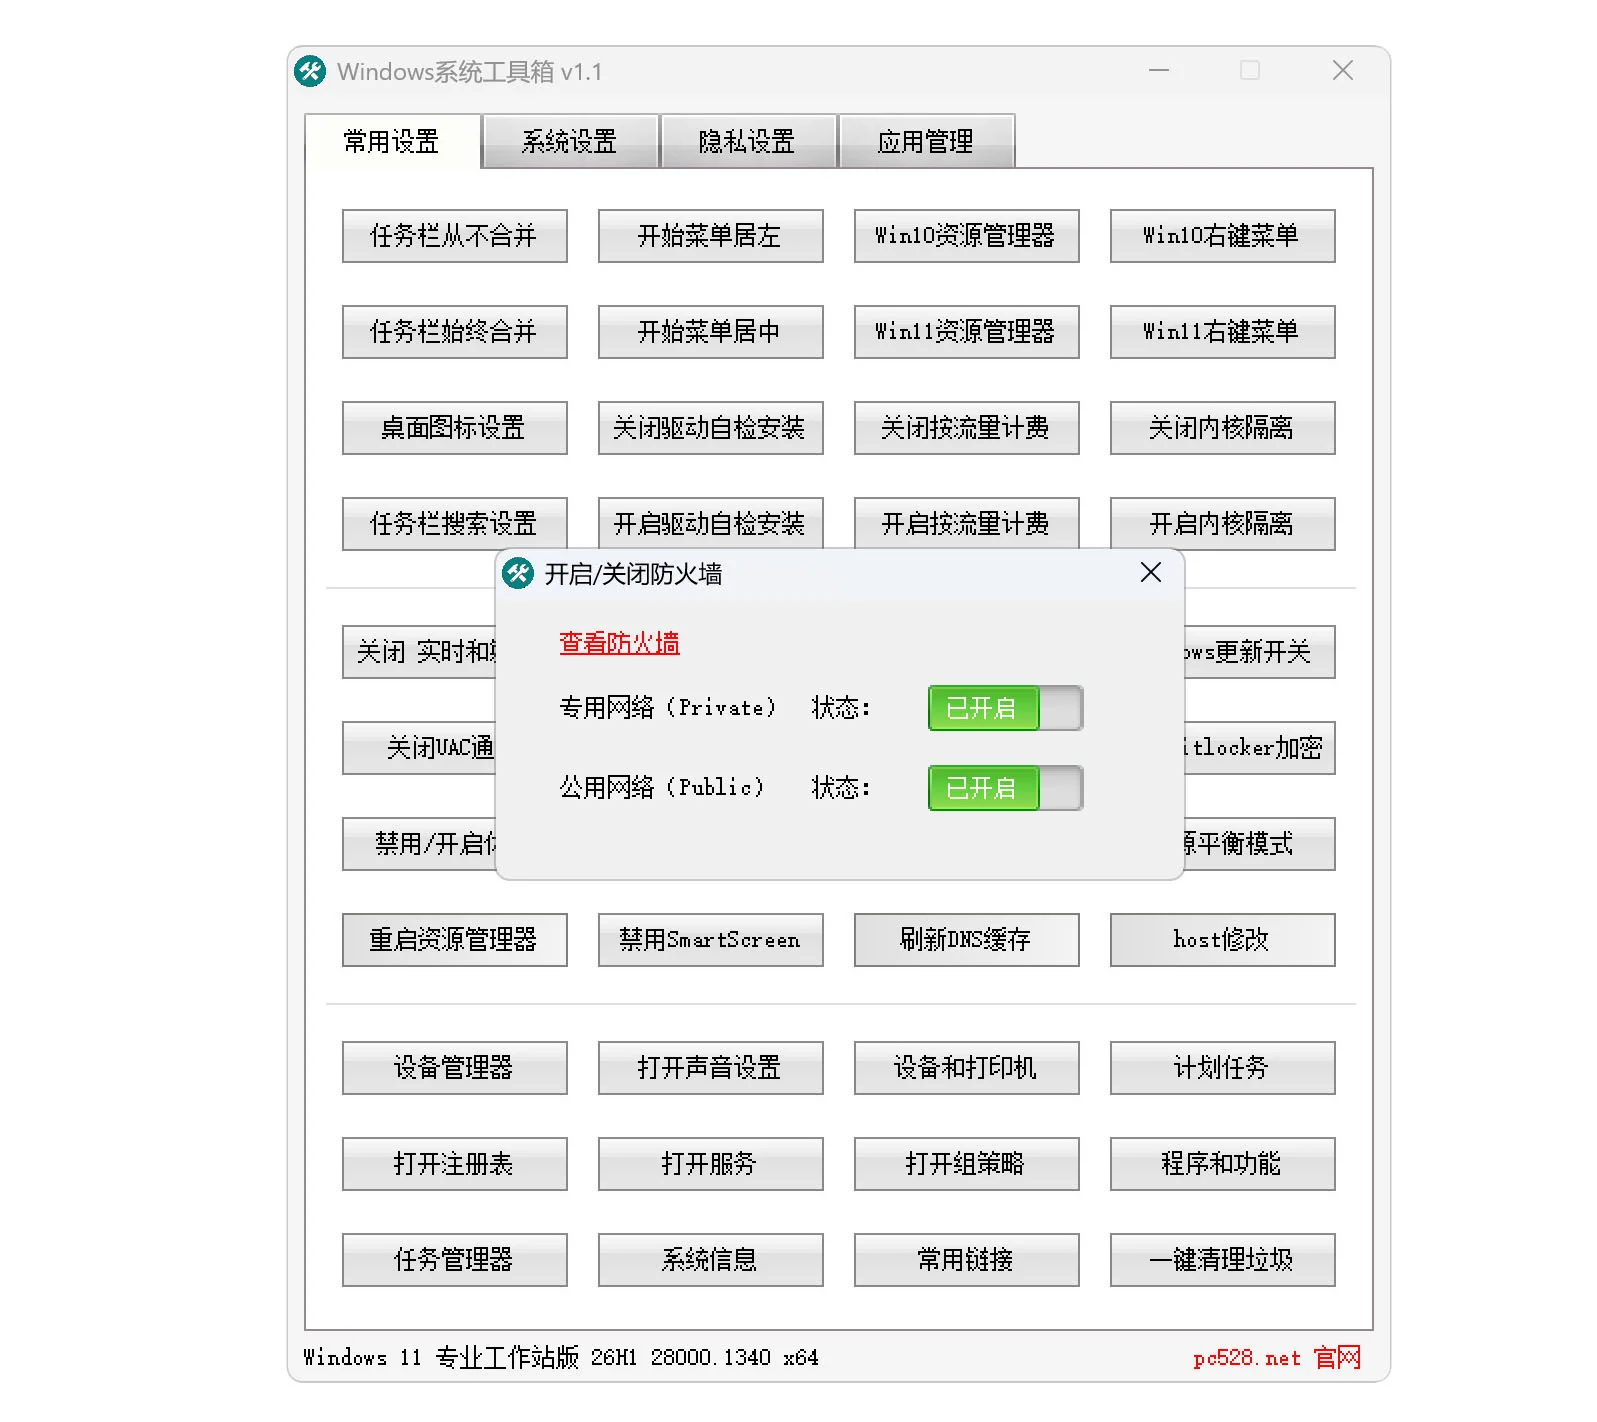Image resolution: width=1597 pixels, height=1422 pixels.
Task: Click 开启驱动自检安装 button
Action: [x=711, y=522]
